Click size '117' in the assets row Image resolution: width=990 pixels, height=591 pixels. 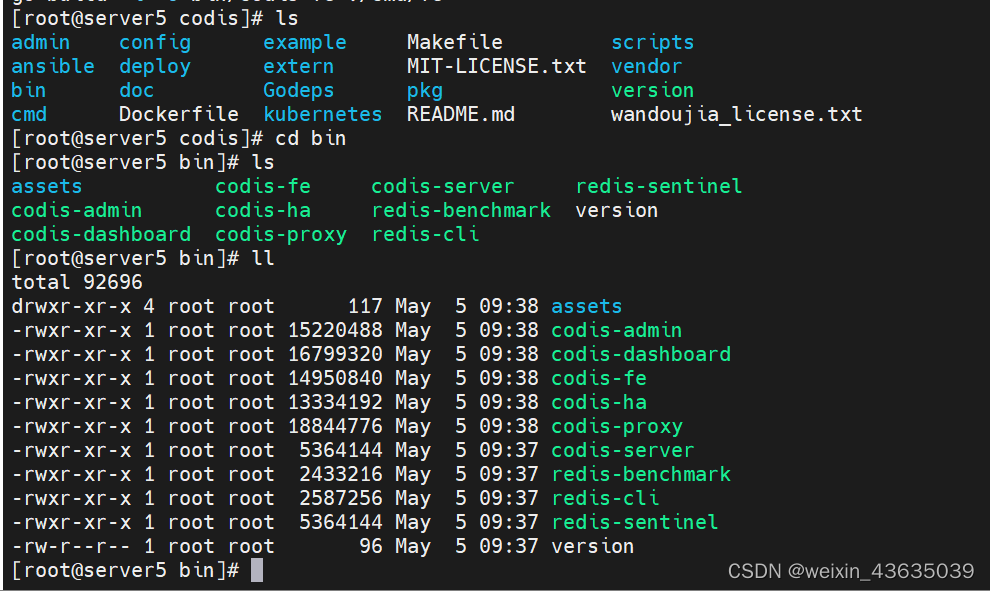tap(365, 306)
